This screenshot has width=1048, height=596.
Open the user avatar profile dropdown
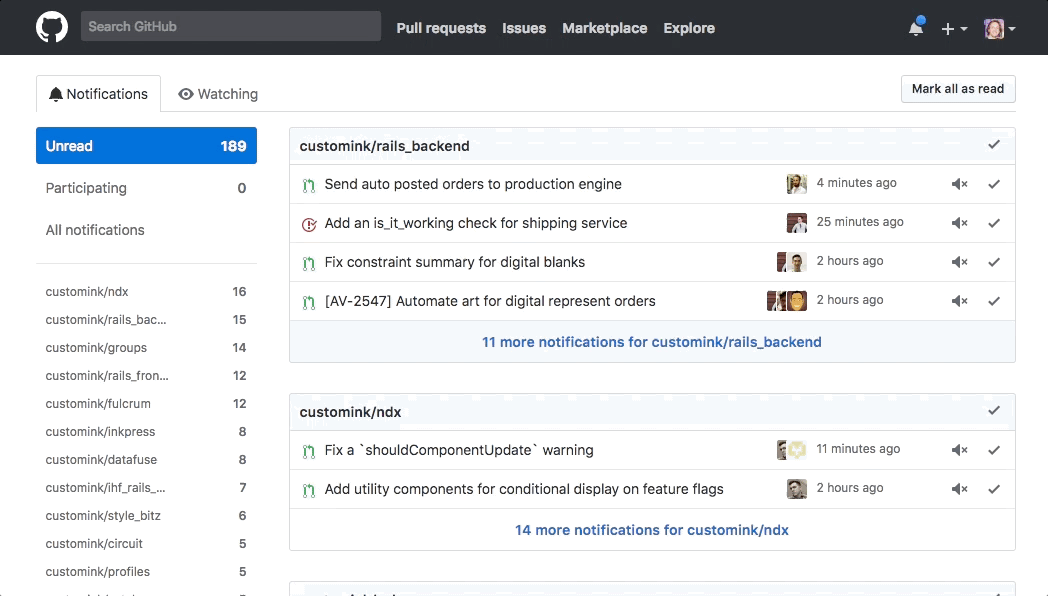(999, 29)
